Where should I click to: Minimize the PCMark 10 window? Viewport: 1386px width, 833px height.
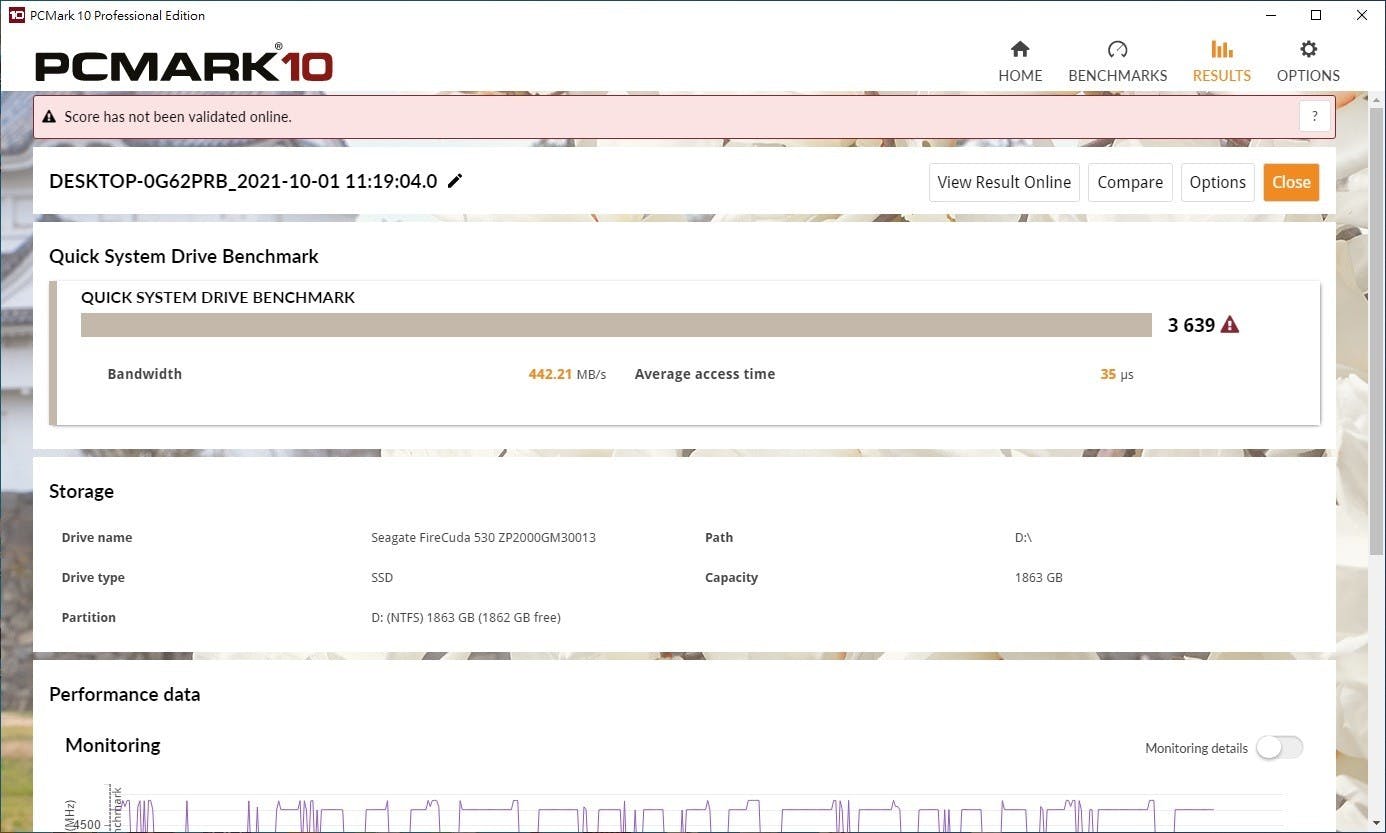point(1270,15)
